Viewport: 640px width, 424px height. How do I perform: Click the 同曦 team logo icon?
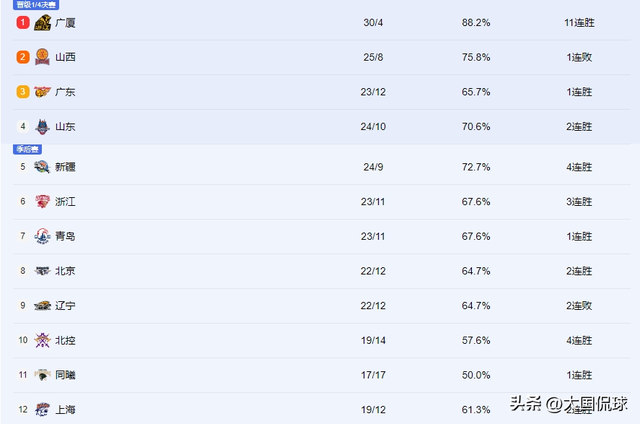42,375
